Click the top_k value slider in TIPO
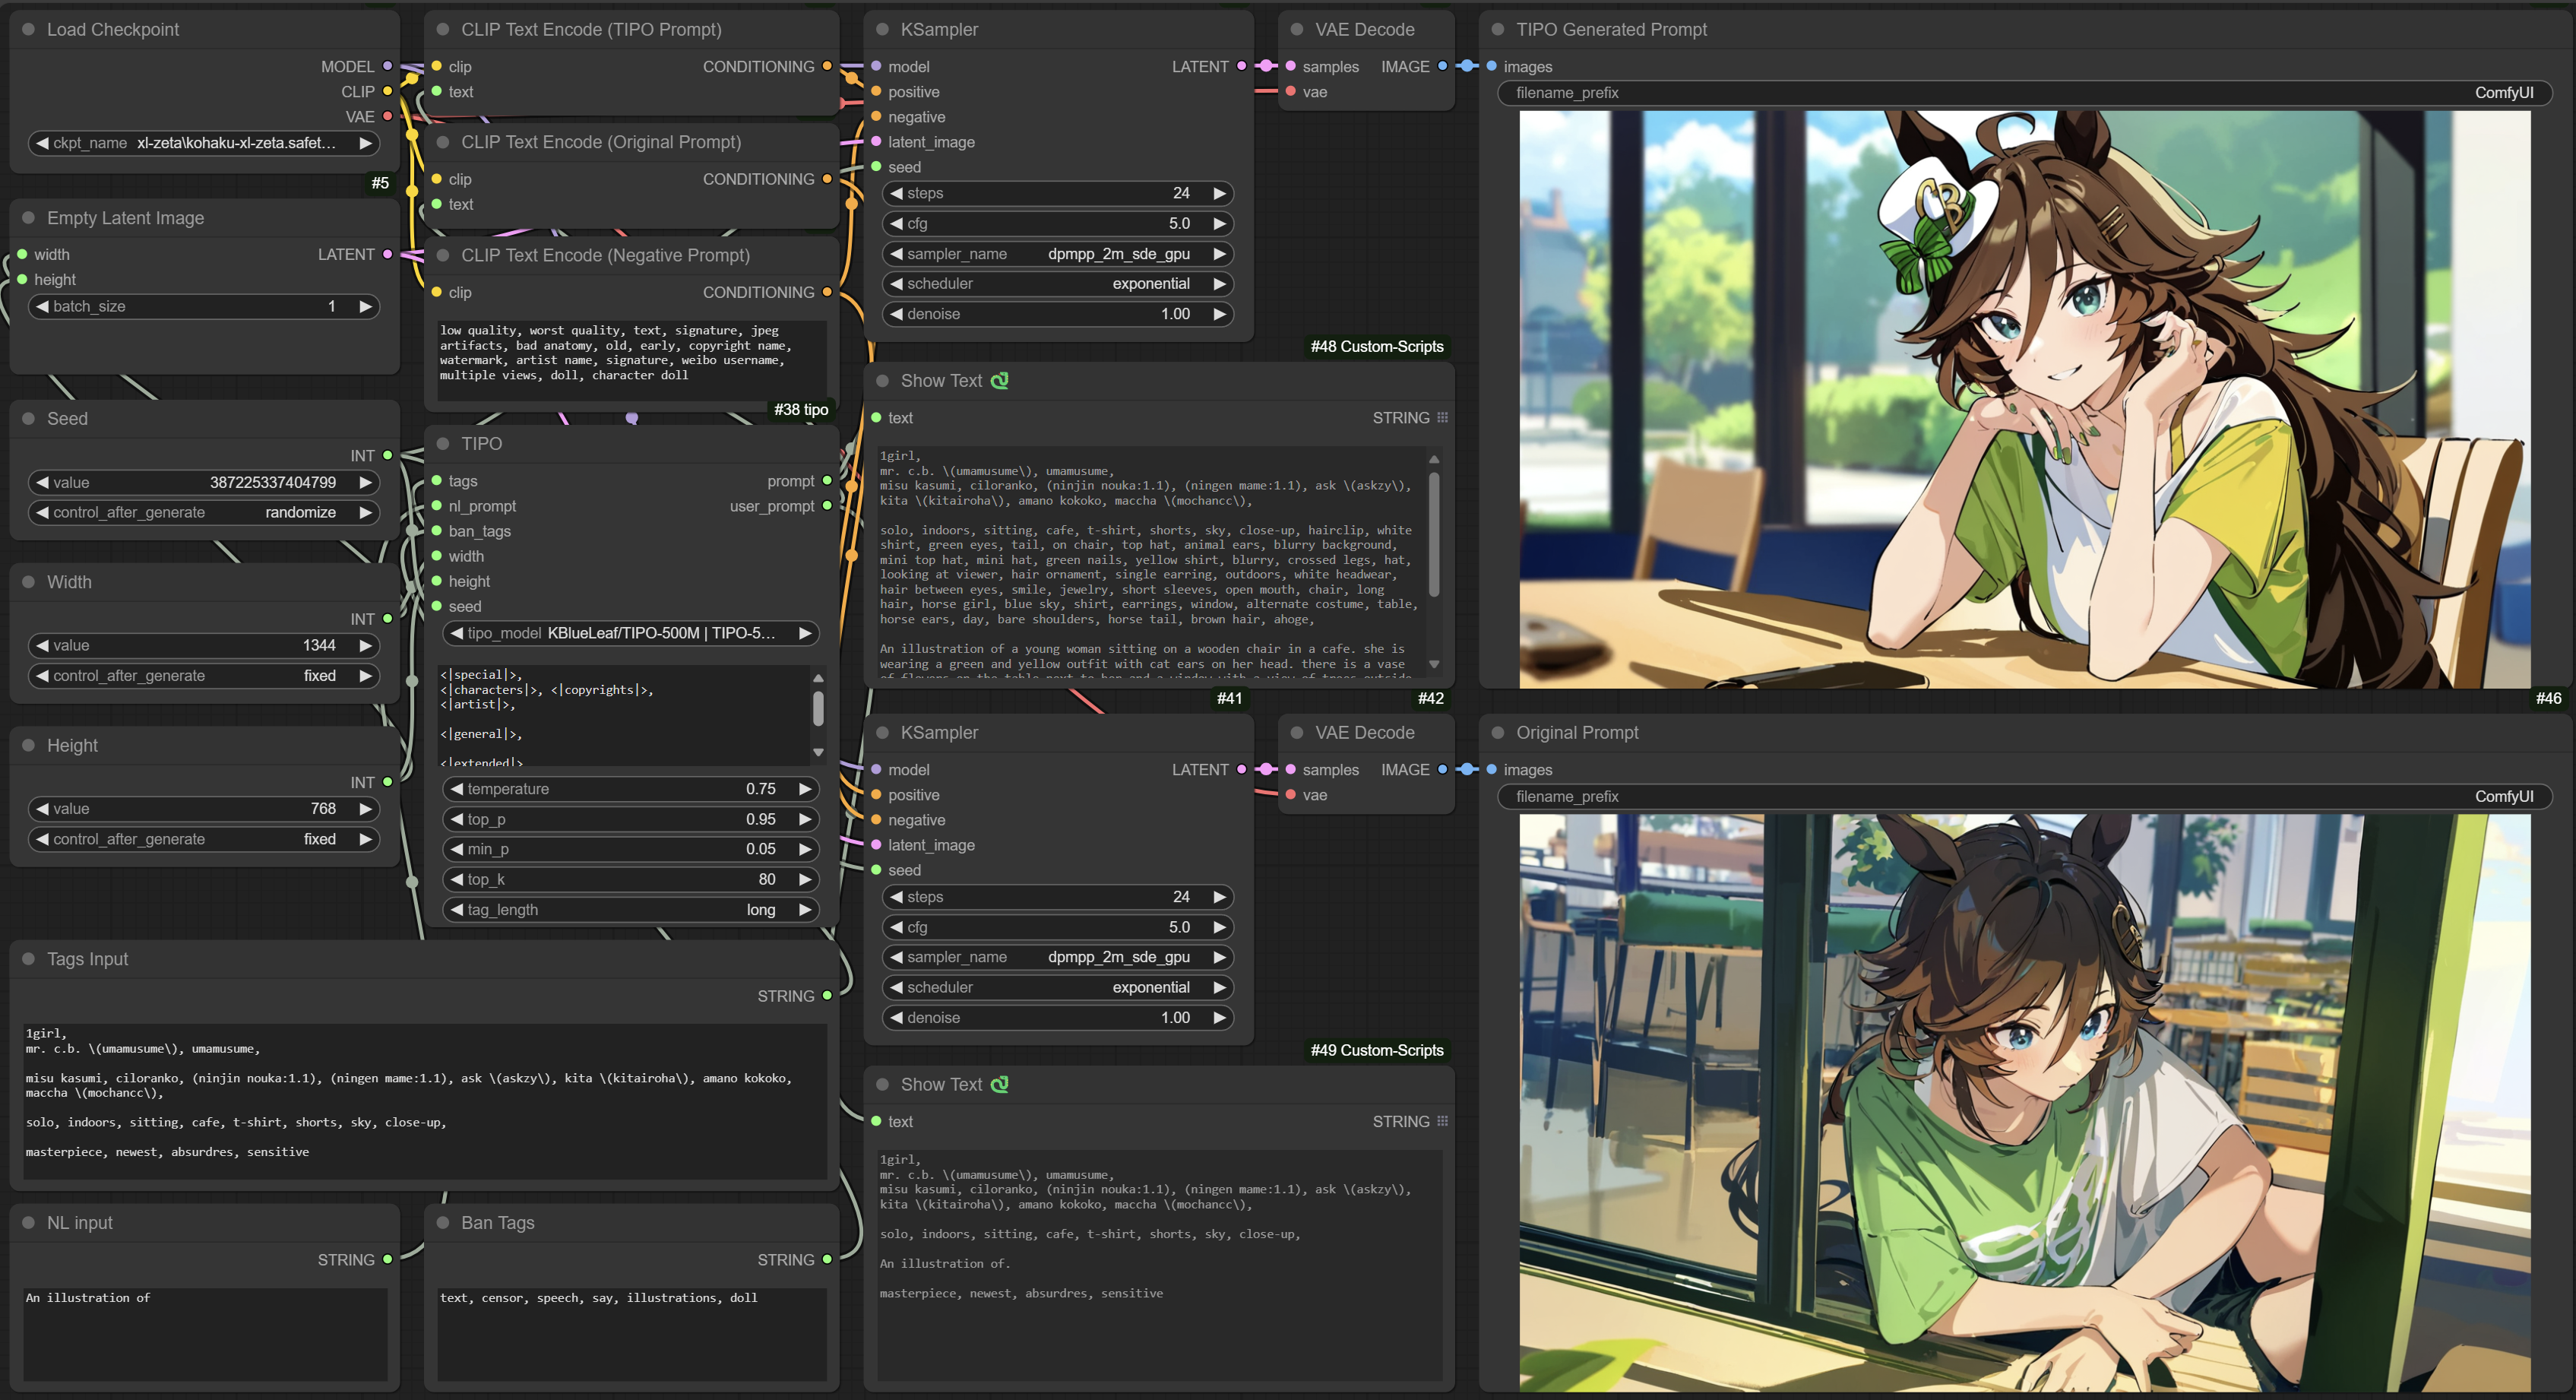Viewport: 2576px width, 1400px height. tap(630, 879)
